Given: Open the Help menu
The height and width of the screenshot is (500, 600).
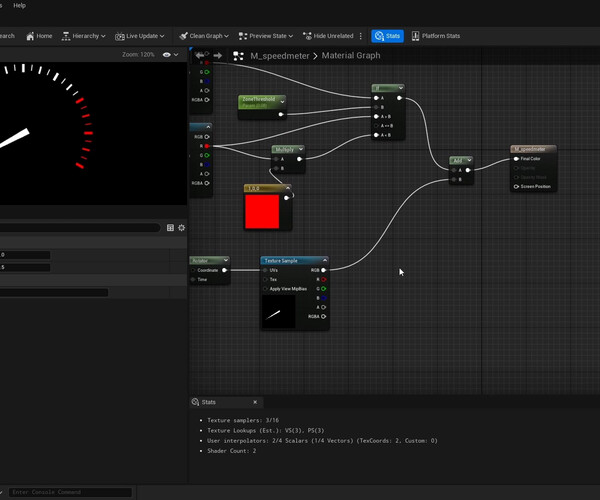Looking at the screenshot, I should click(x=20, y=5).
